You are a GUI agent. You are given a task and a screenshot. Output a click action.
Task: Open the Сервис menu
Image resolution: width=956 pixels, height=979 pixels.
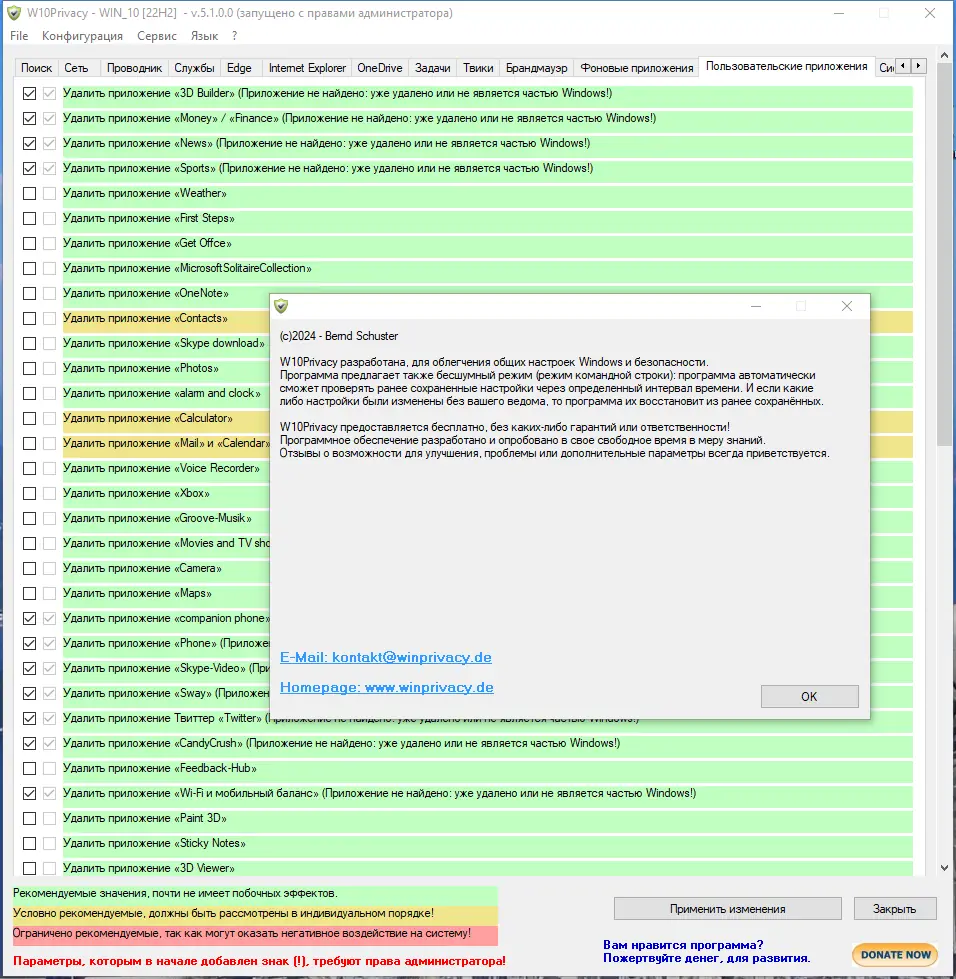point(157,36)
